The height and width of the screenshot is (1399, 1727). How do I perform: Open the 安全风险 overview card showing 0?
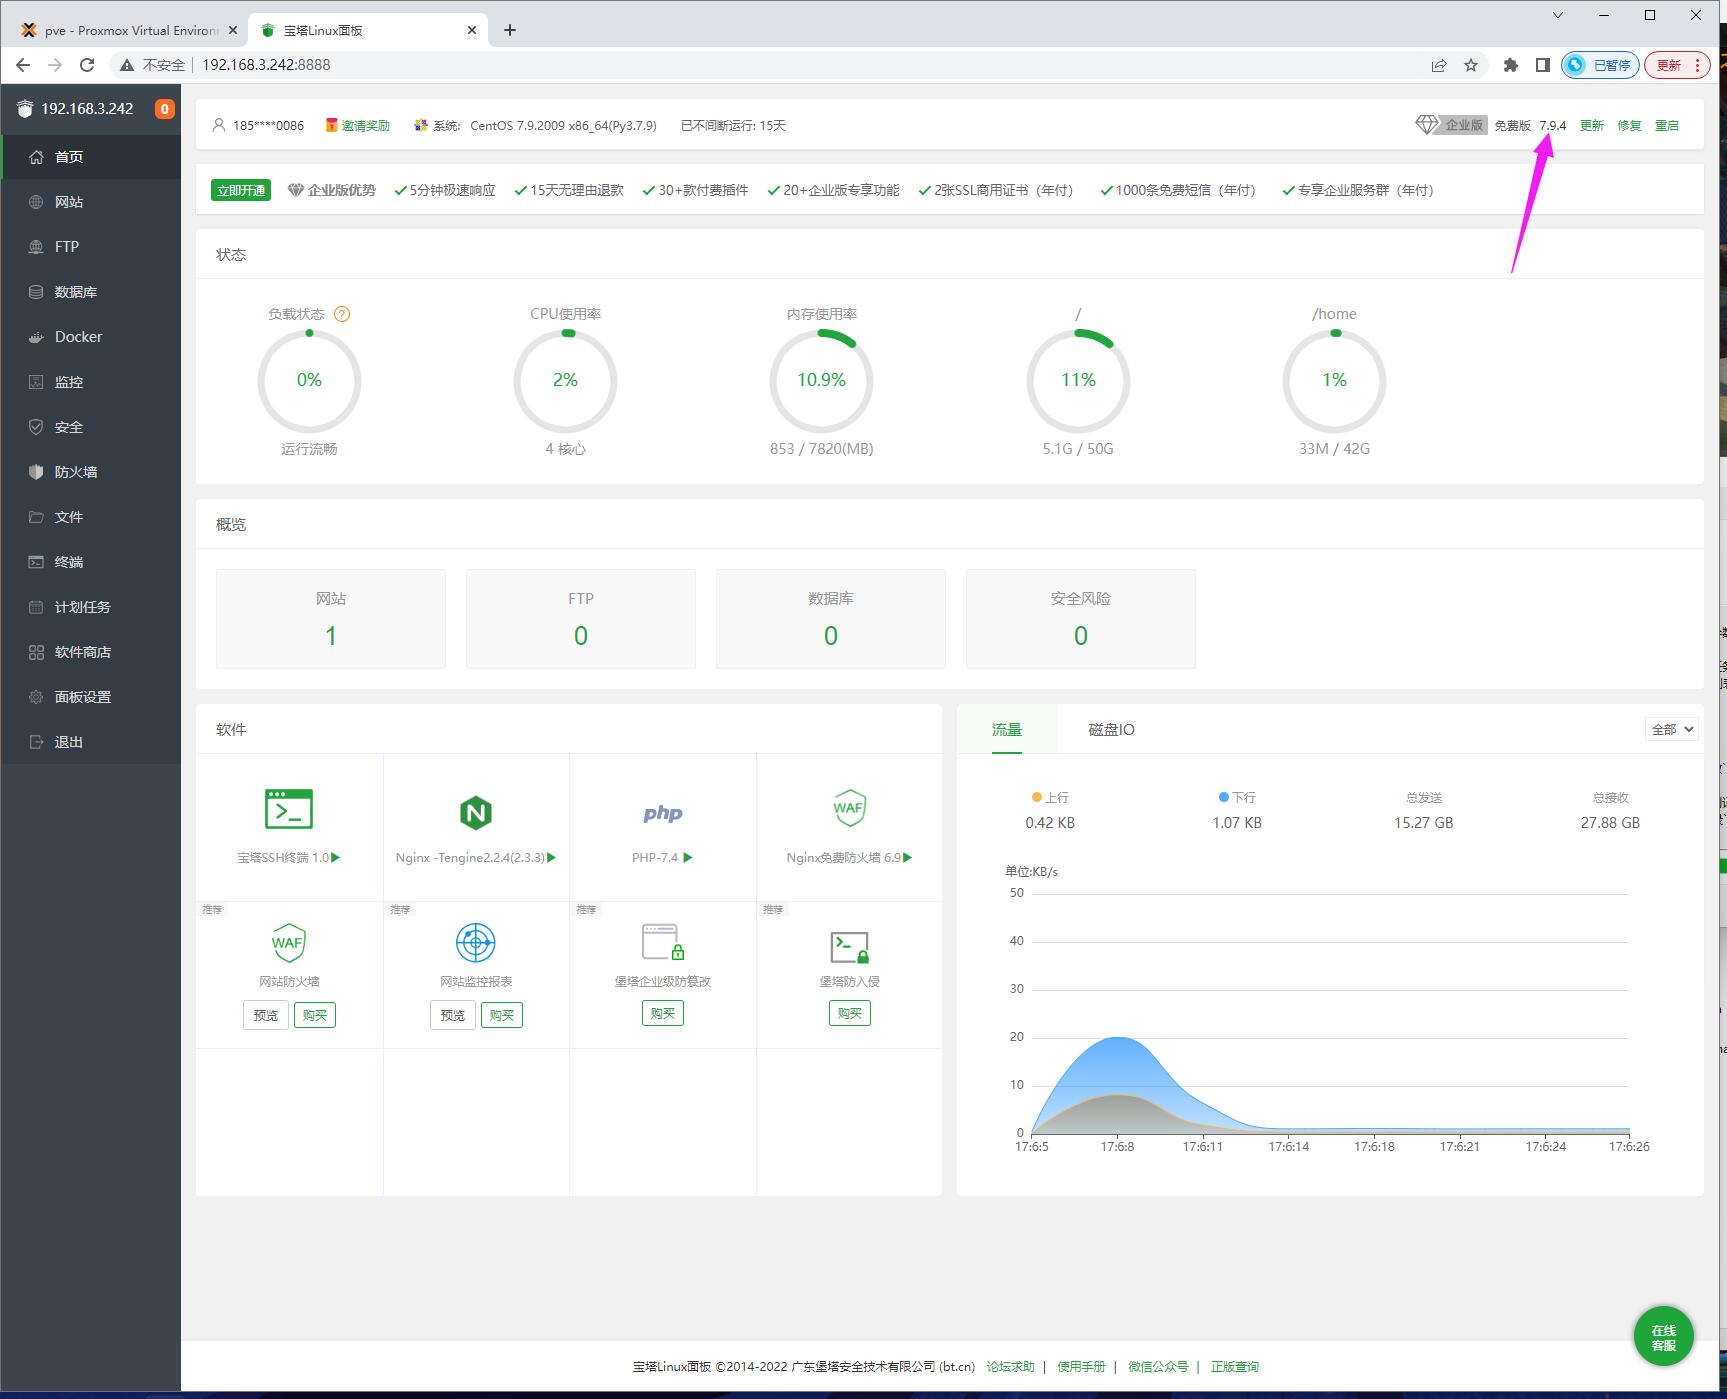tap(1081, 619)
